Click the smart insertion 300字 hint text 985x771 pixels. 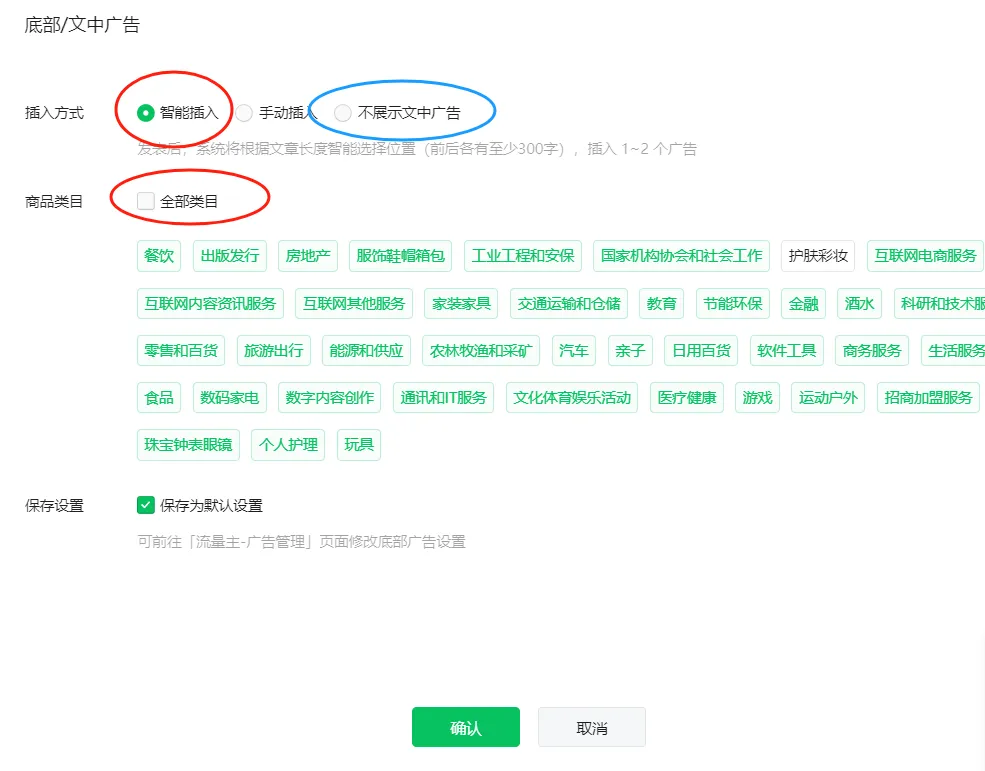pos(417,149)
